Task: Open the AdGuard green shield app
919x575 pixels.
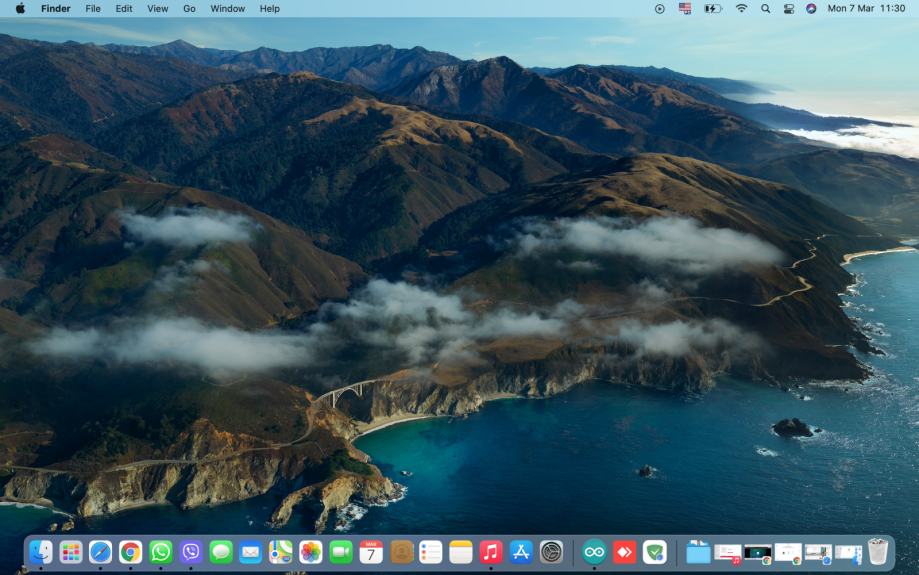Action: pos(655,552)
